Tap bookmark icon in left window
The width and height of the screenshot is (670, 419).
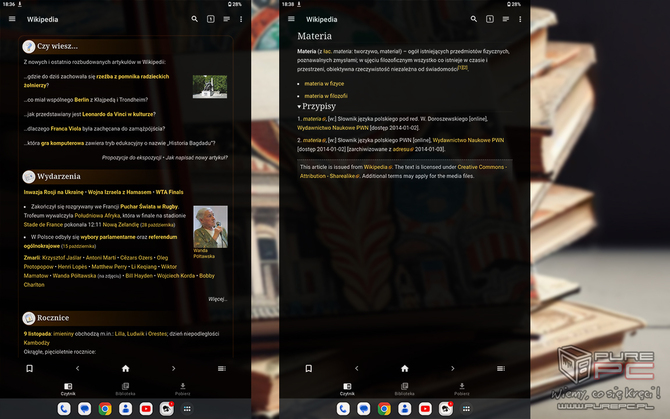(x=29, y=368)
